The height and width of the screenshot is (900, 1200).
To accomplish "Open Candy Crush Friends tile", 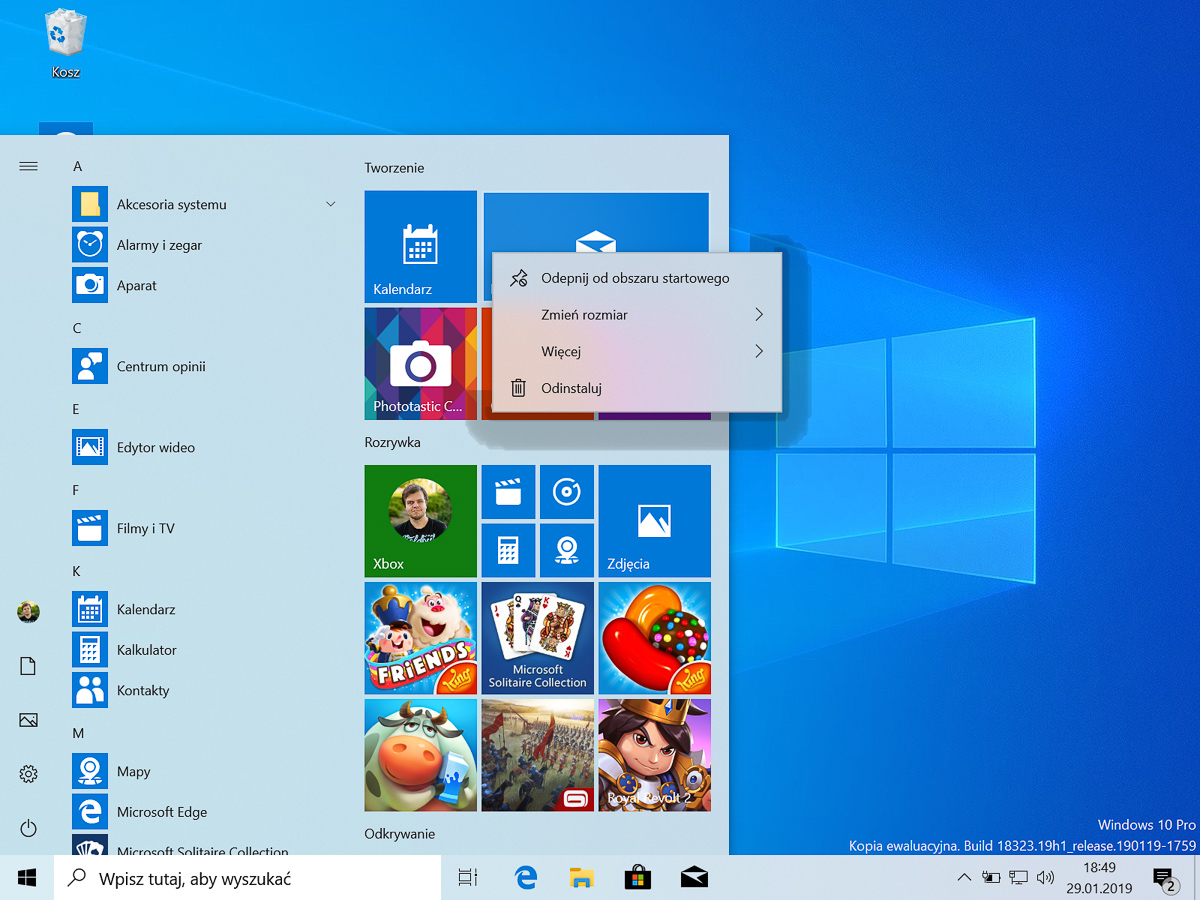I will point(420,638).
